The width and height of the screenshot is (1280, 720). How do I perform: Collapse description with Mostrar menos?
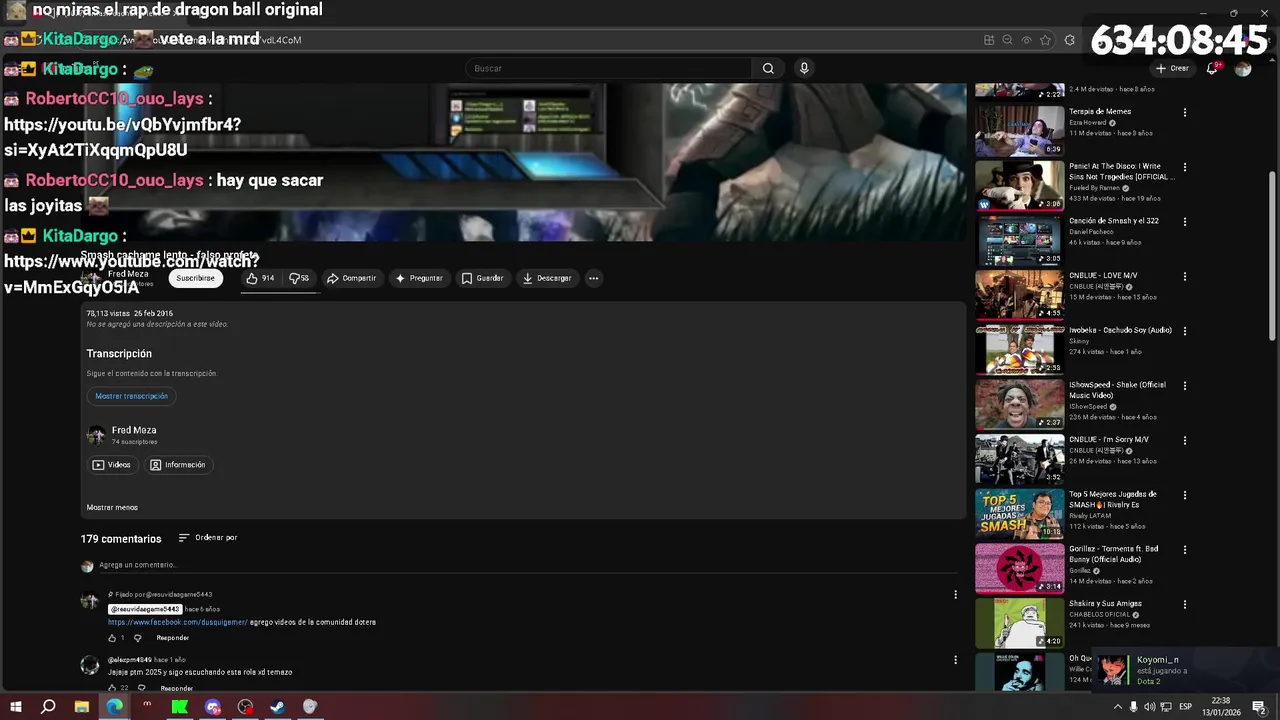[112, 507]
